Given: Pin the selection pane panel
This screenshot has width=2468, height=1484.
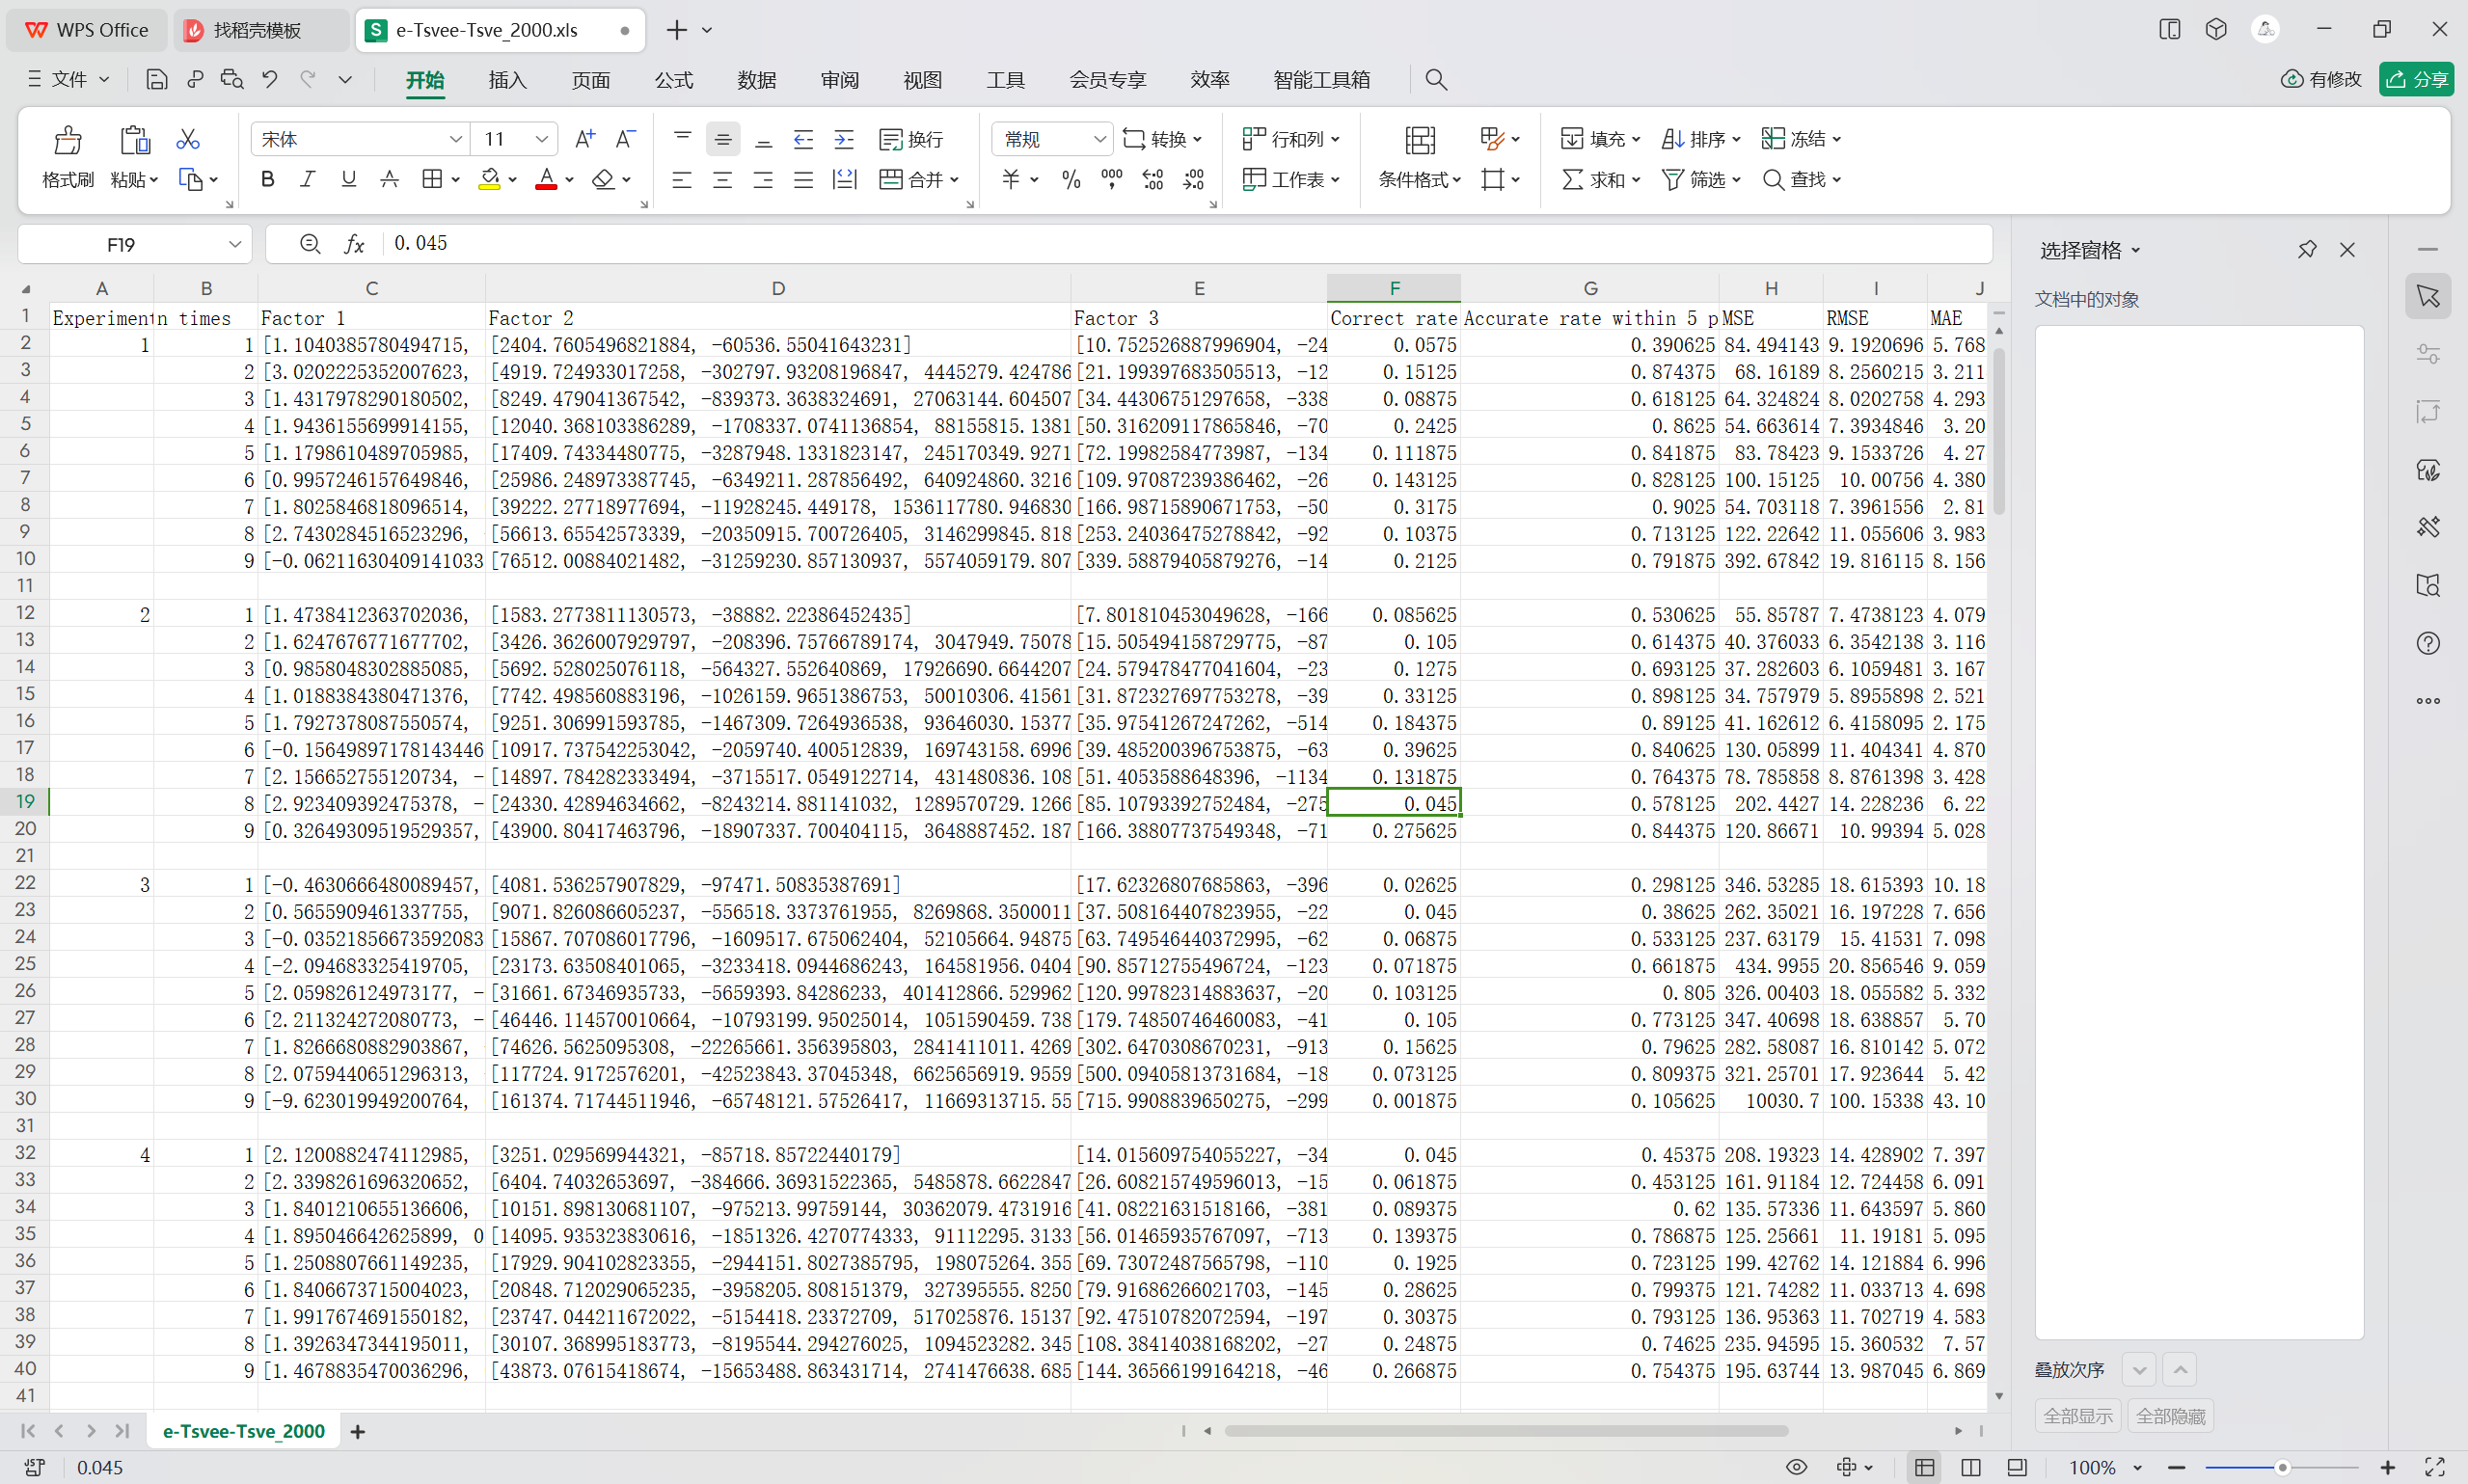Looking at the screenshot, I should pos(2306,250).
